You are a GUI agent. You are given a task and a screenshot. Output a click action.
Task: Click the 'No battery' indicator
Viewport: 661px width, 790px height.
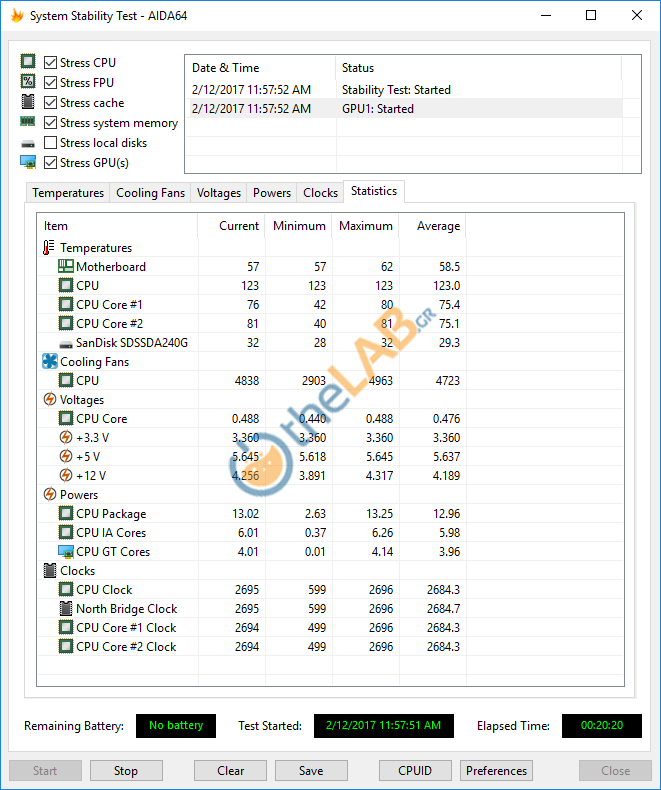point(176,726)
